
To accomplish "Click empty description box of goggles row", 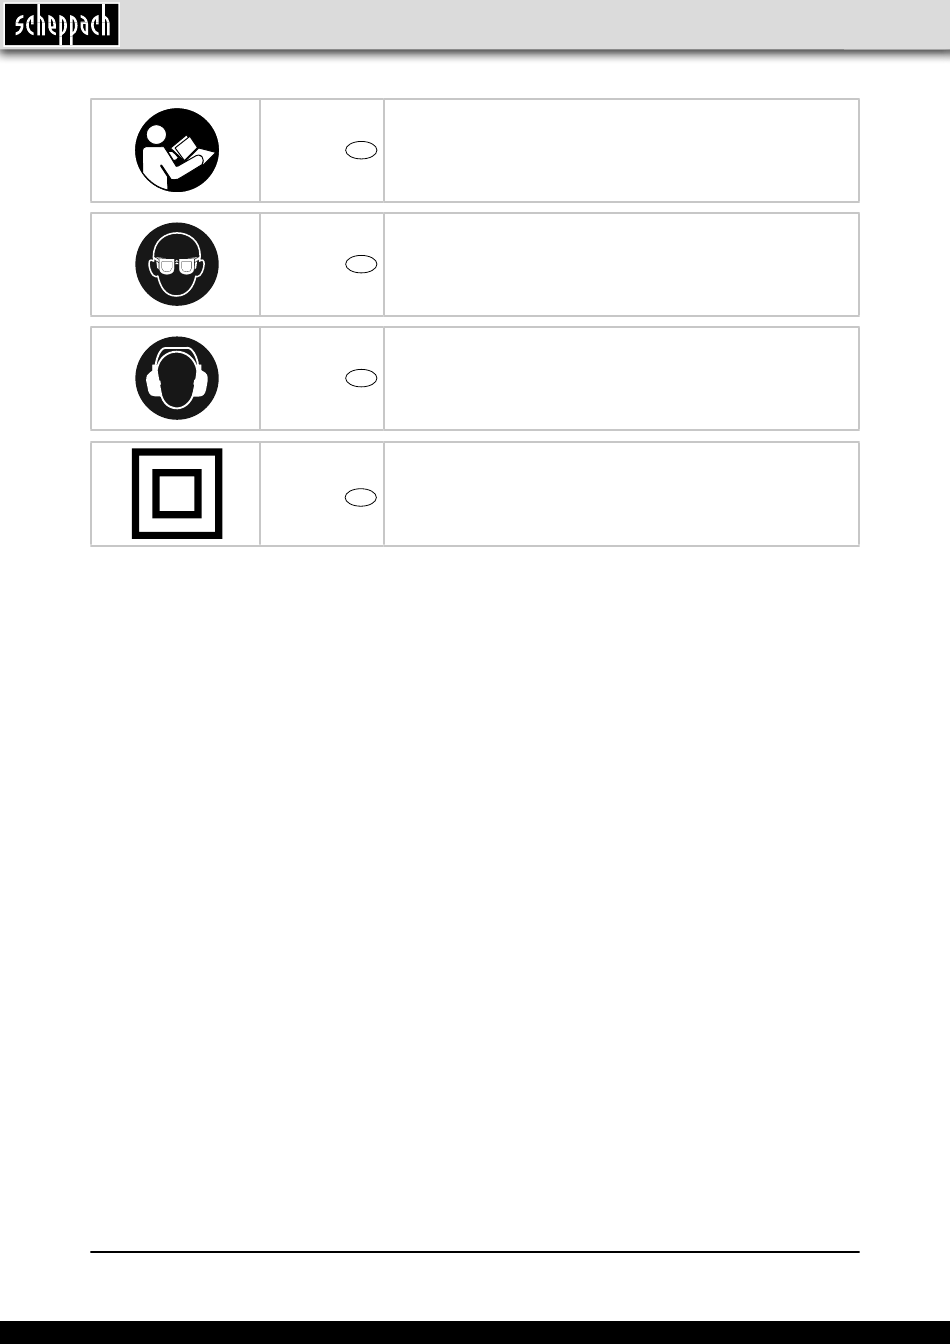I will [621, 264].
